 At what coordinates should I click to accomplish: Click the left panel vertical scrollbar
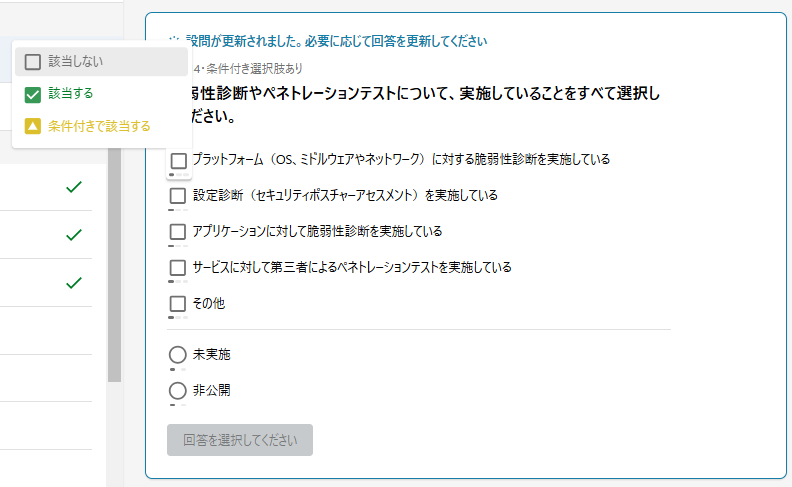(x=115, y=265)
